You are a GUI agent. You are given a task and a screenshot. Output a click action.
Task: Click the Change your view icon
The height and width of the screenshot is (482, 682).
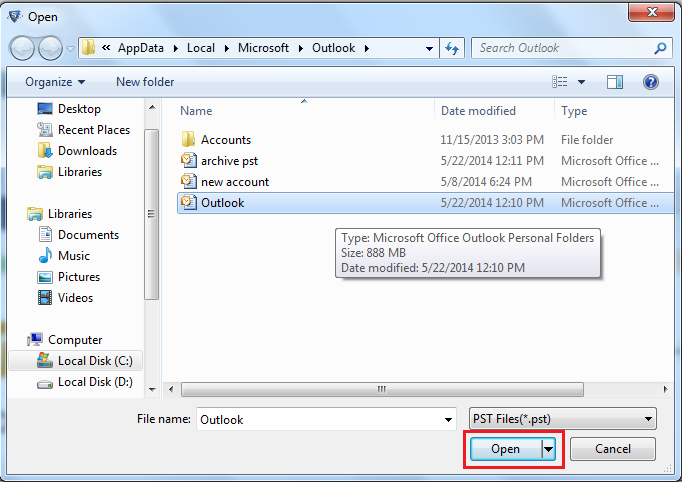click(x=559, y=82)
